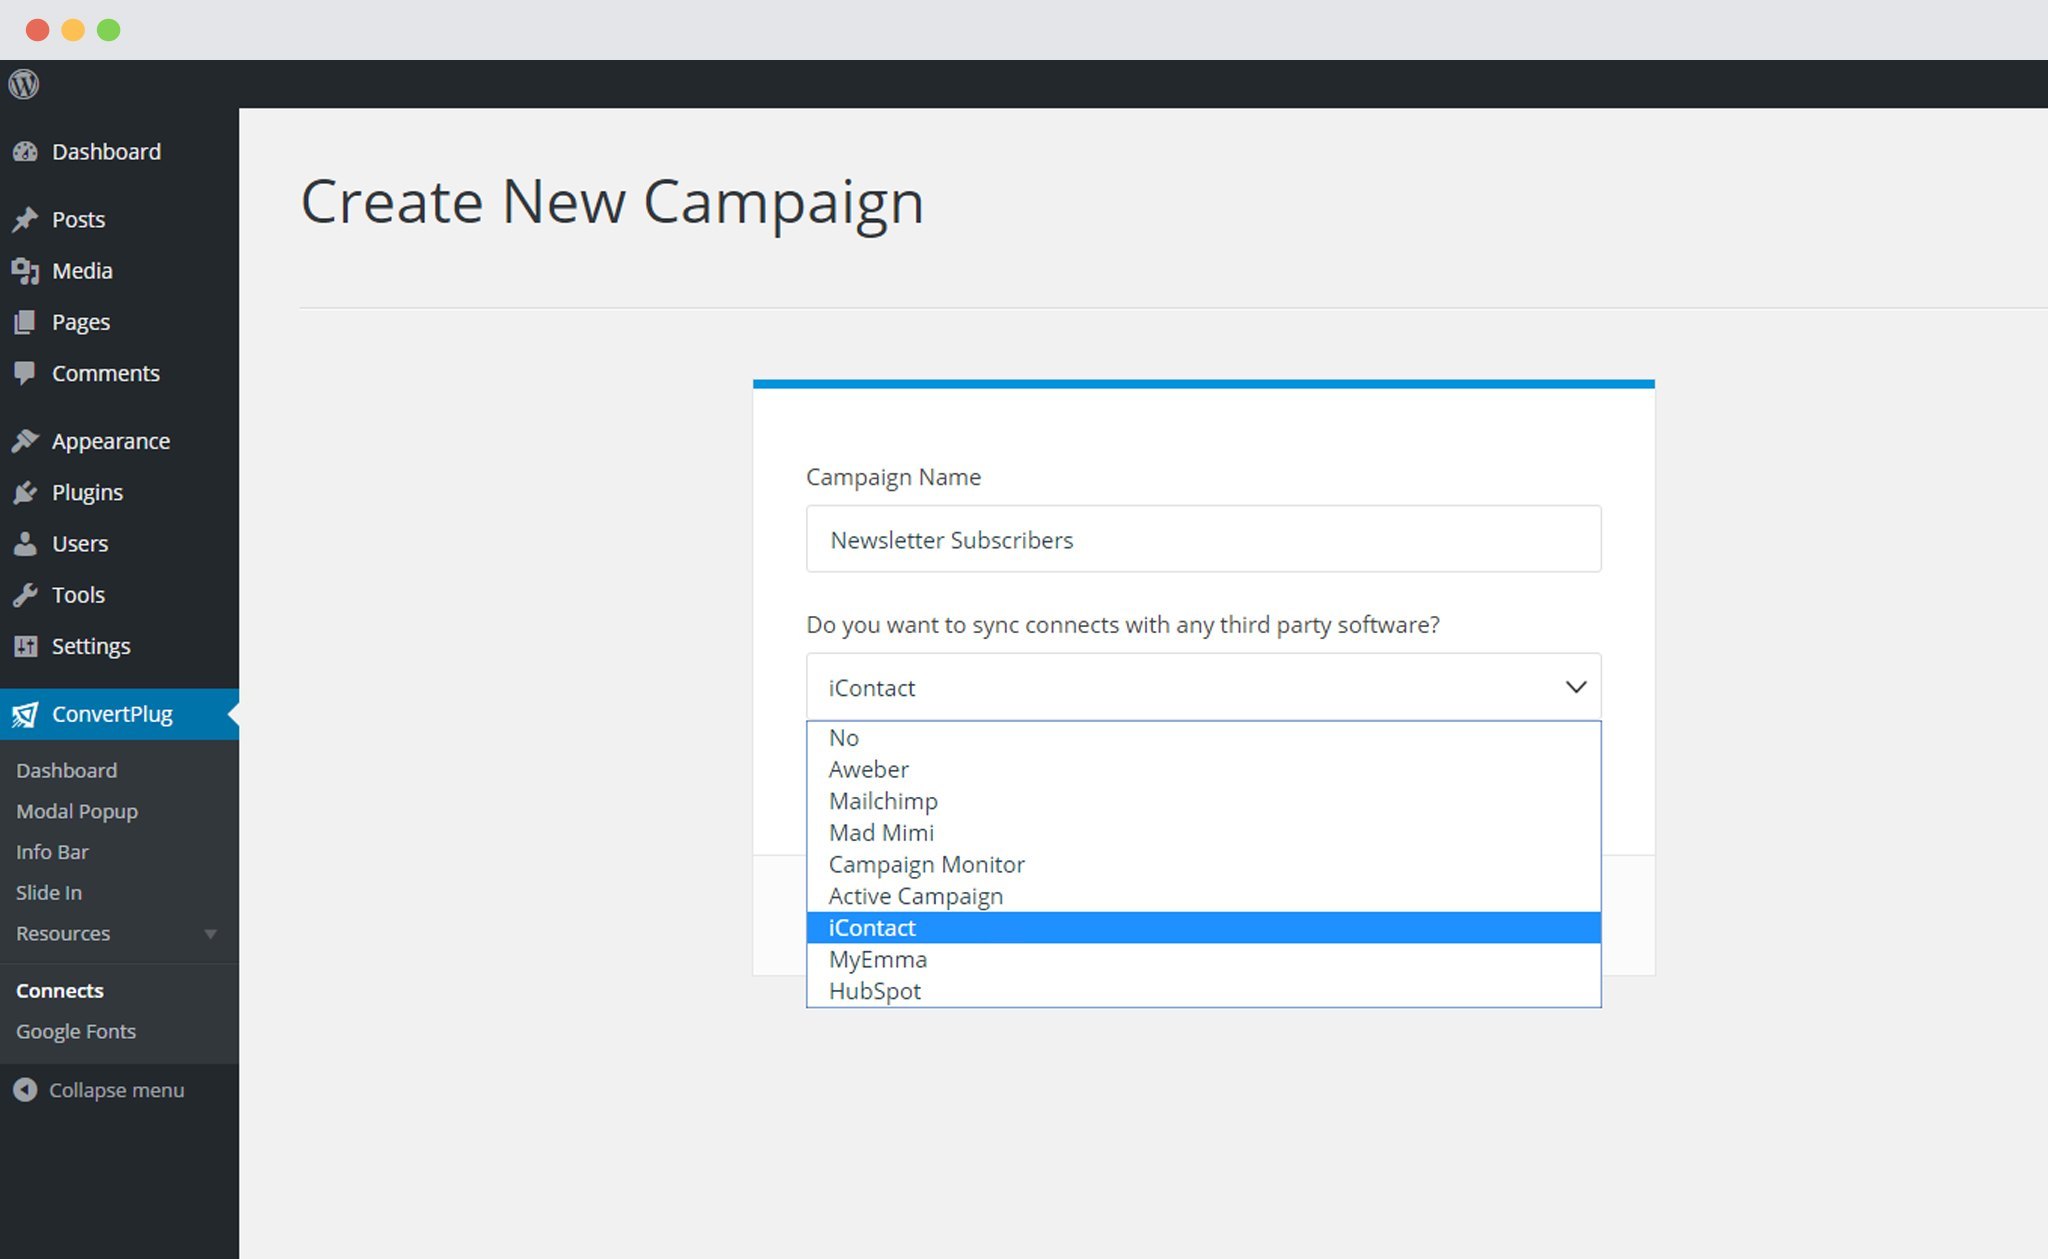Open ConvertPlug Dashboard submenu link
This screenshot has height=1259, width=2048.
click(66, 770)
